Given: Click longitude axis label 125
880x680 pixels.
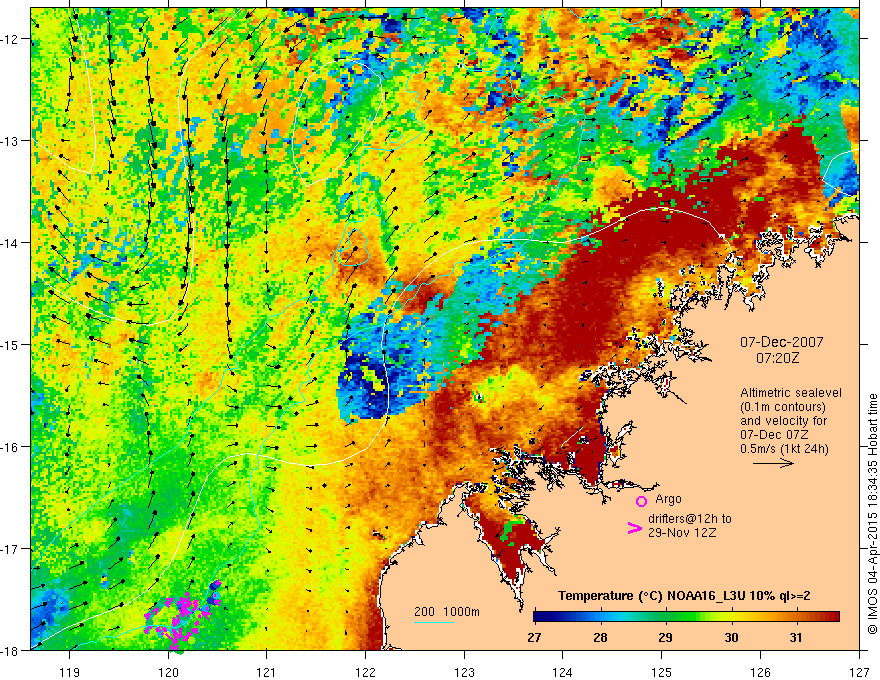Looking at the screenshot, I should 662,672.
